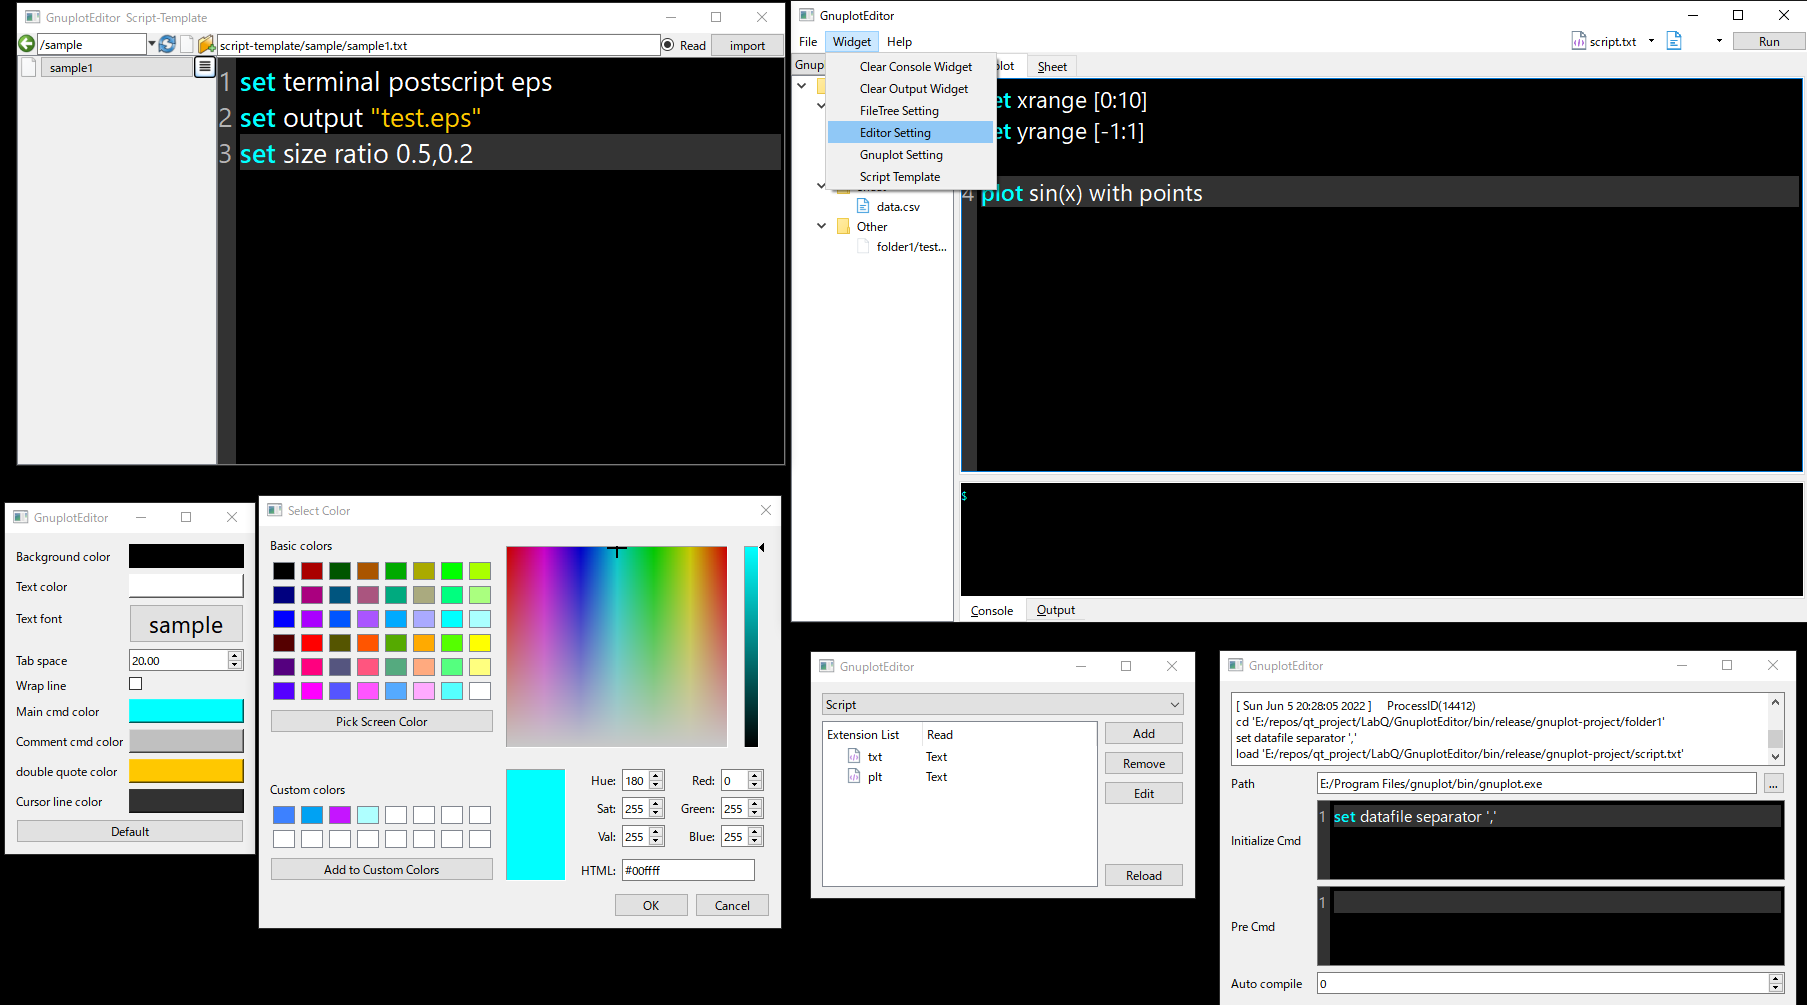Screen dimensions: 1807x1005
Task: Refresh the template directory with the reload icon
Action: (166, 43)
